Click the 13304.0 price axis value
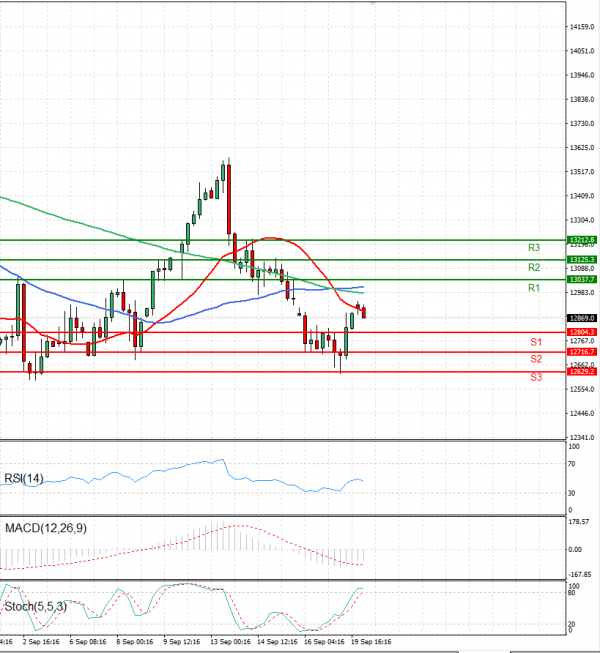Image resolution: width=600 pixels, height=653 pixels. click(x=582, y=220)
